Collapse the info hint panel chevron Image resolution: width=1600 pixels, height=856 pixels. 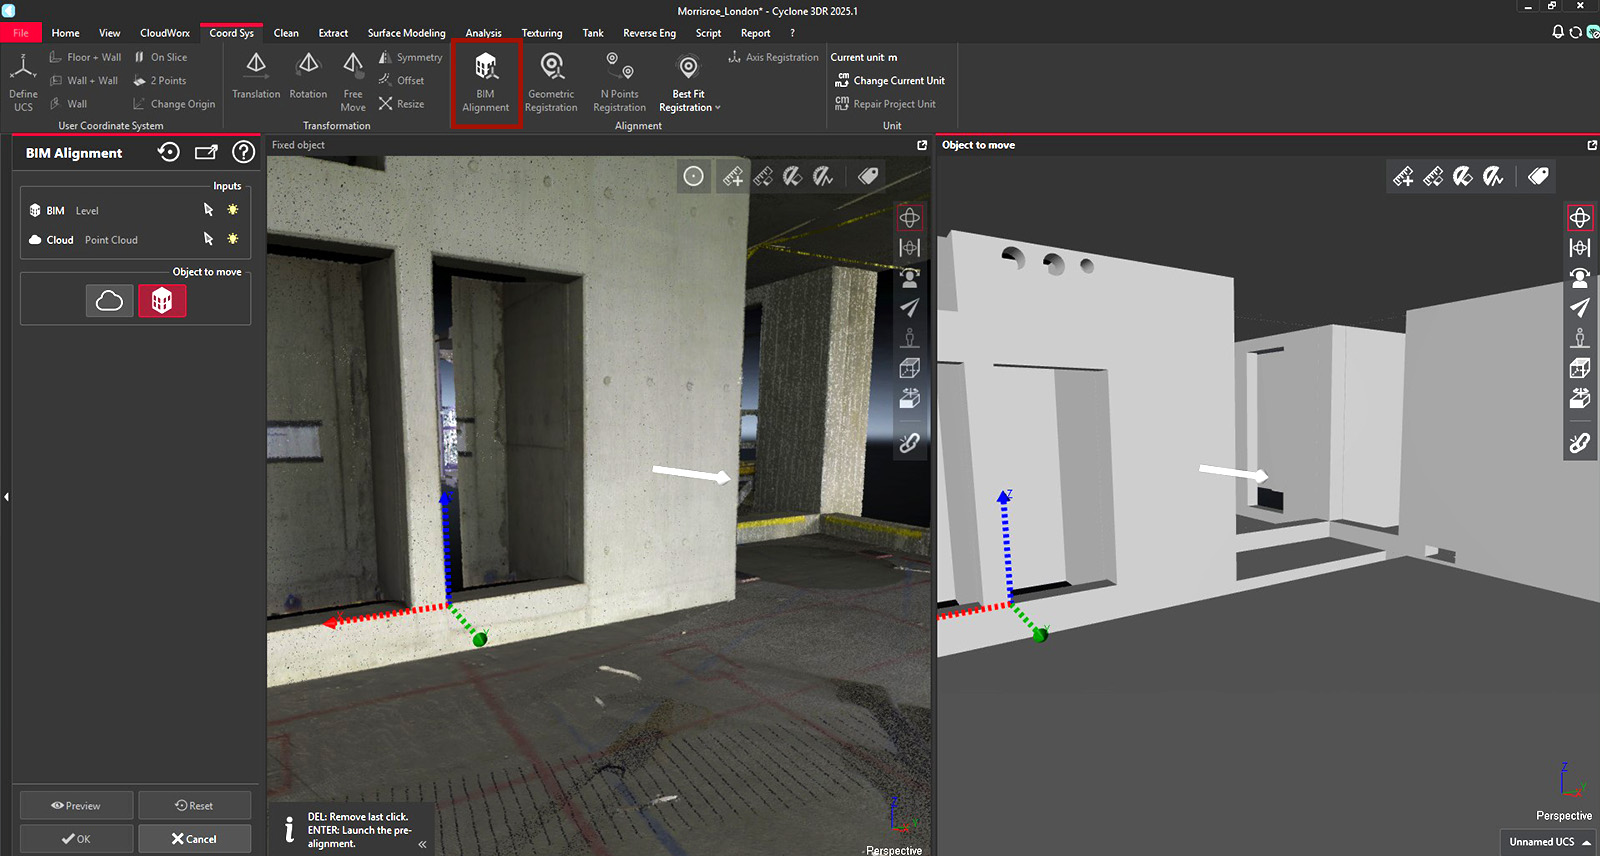[x=422, y=844]
